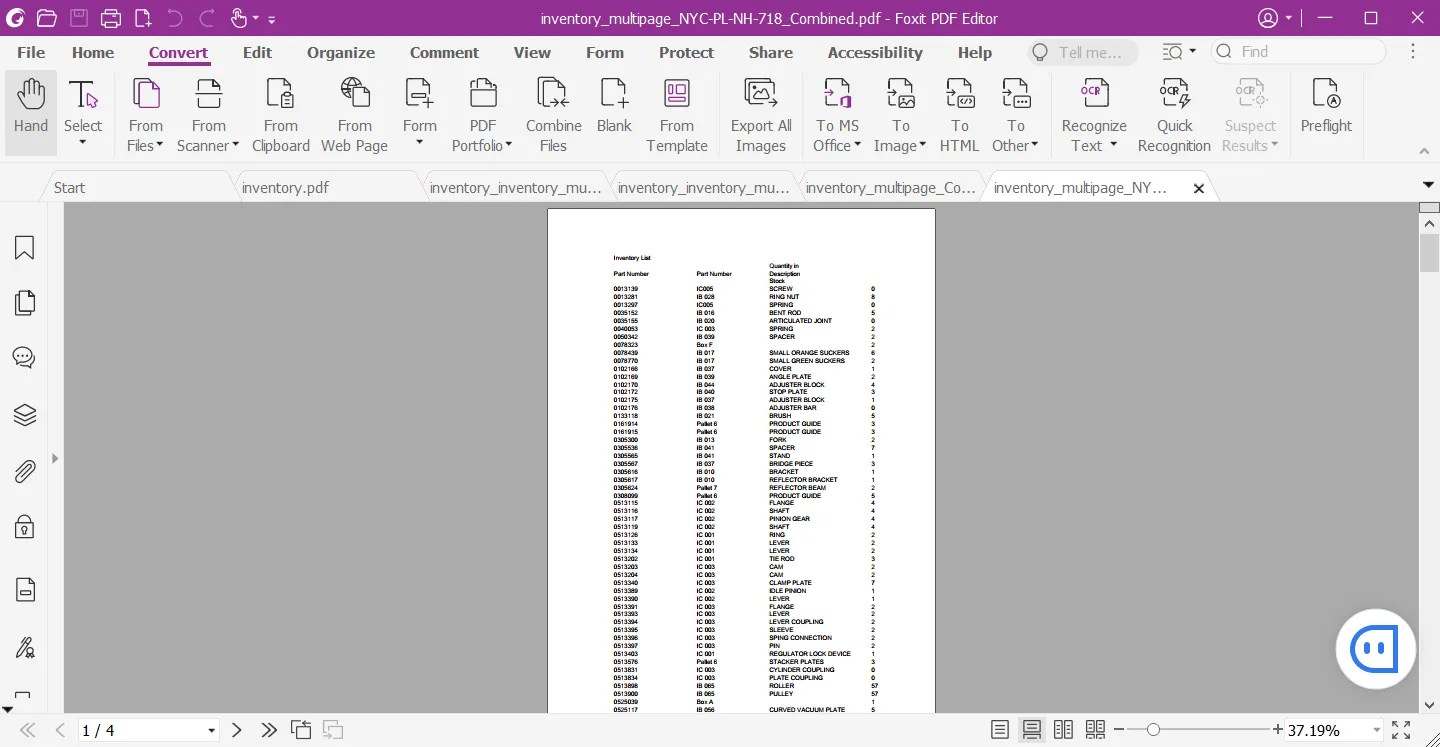Enable facing pages view
Screen dimensions: 1440x747
(x=1063, y=729)
